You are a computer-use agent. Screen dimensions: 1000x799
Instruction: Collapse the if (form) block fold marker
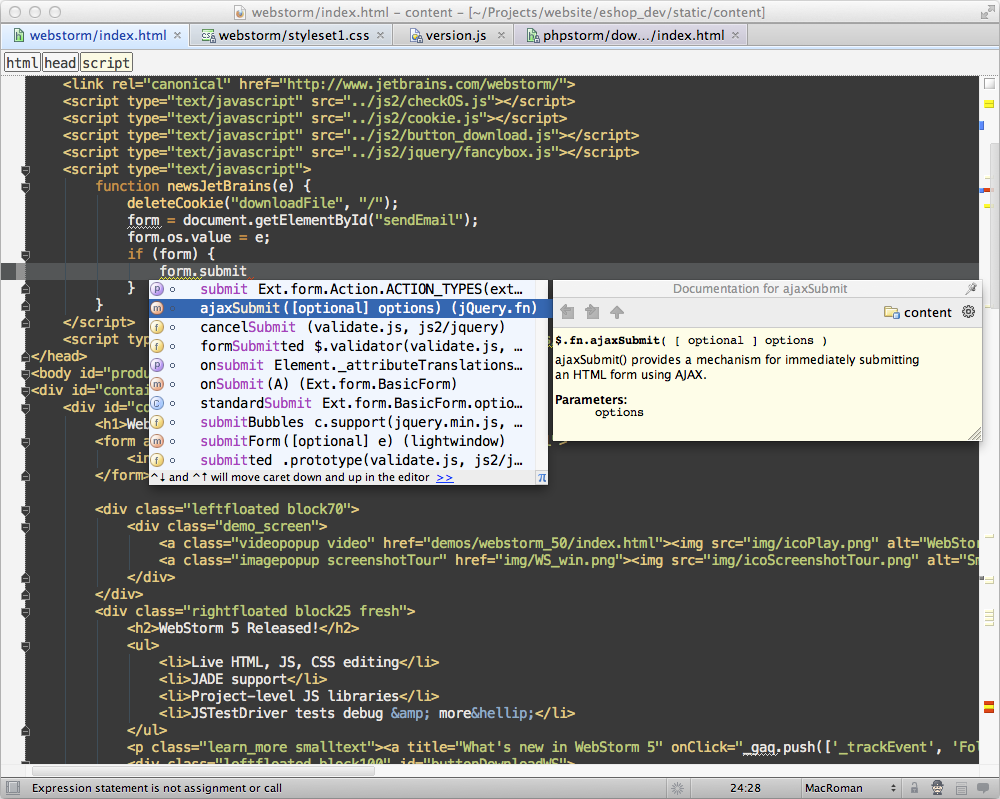(26, 254)
